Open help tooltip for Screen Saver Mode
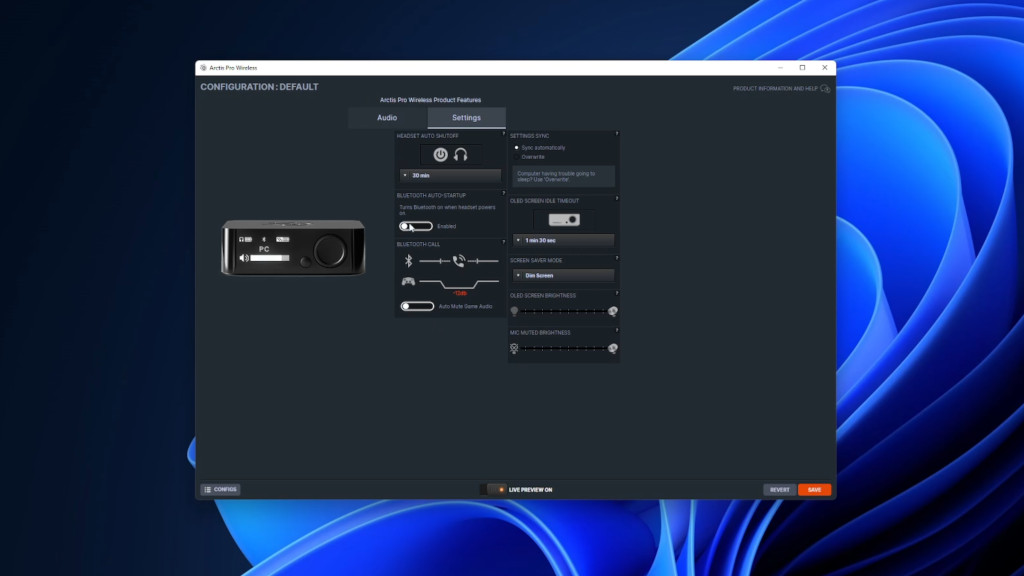Viewport: 1024px width, 576px height. pyautogui.click(x=616, y=258)
